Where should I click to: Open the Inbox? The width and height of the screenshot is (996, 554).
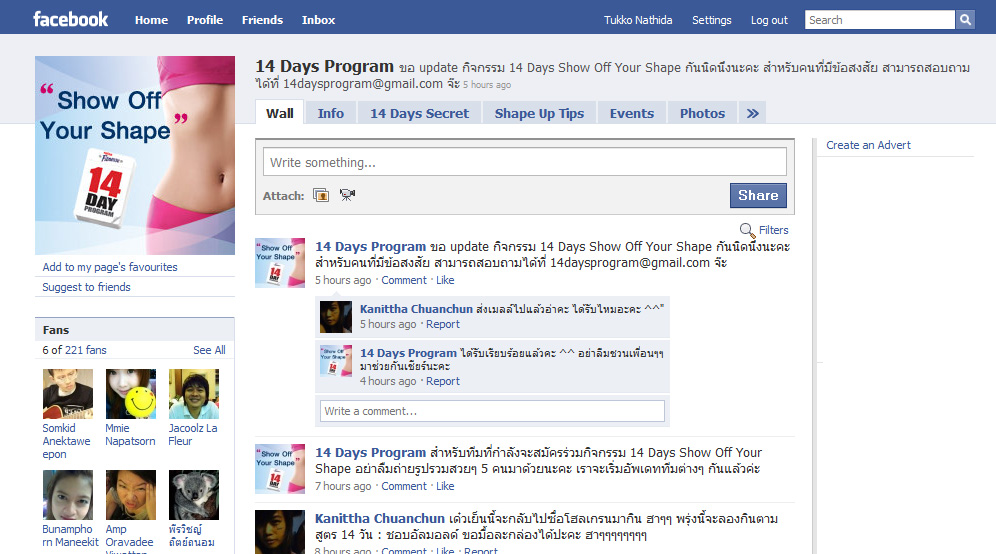[x=318, y=20]
